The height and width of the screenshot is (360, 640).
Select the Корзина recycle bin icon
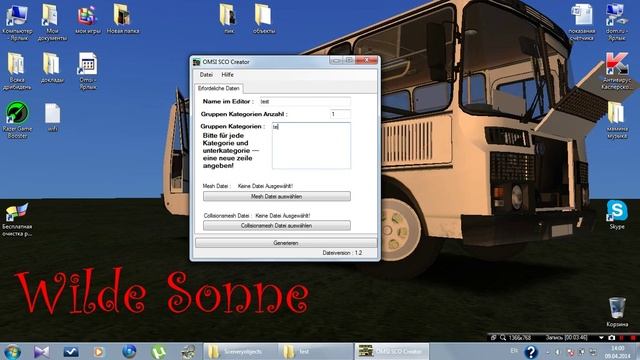point(617,312)
